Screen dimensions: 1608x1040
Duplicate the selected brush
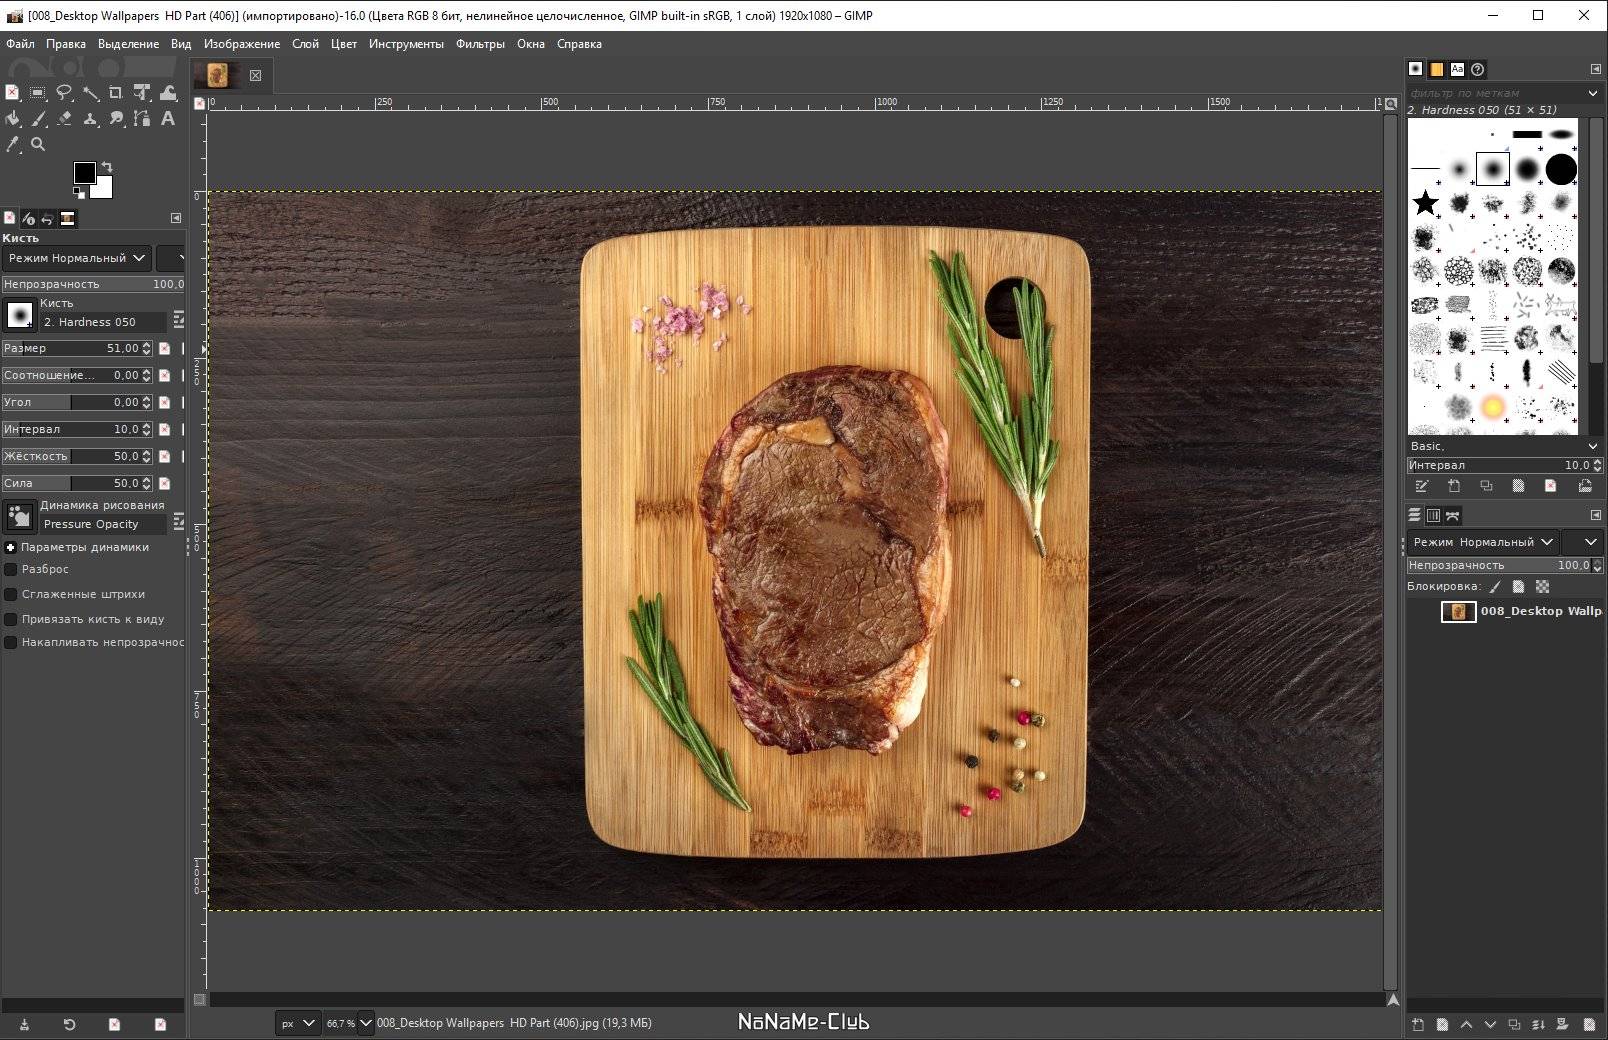point(1486,486)
